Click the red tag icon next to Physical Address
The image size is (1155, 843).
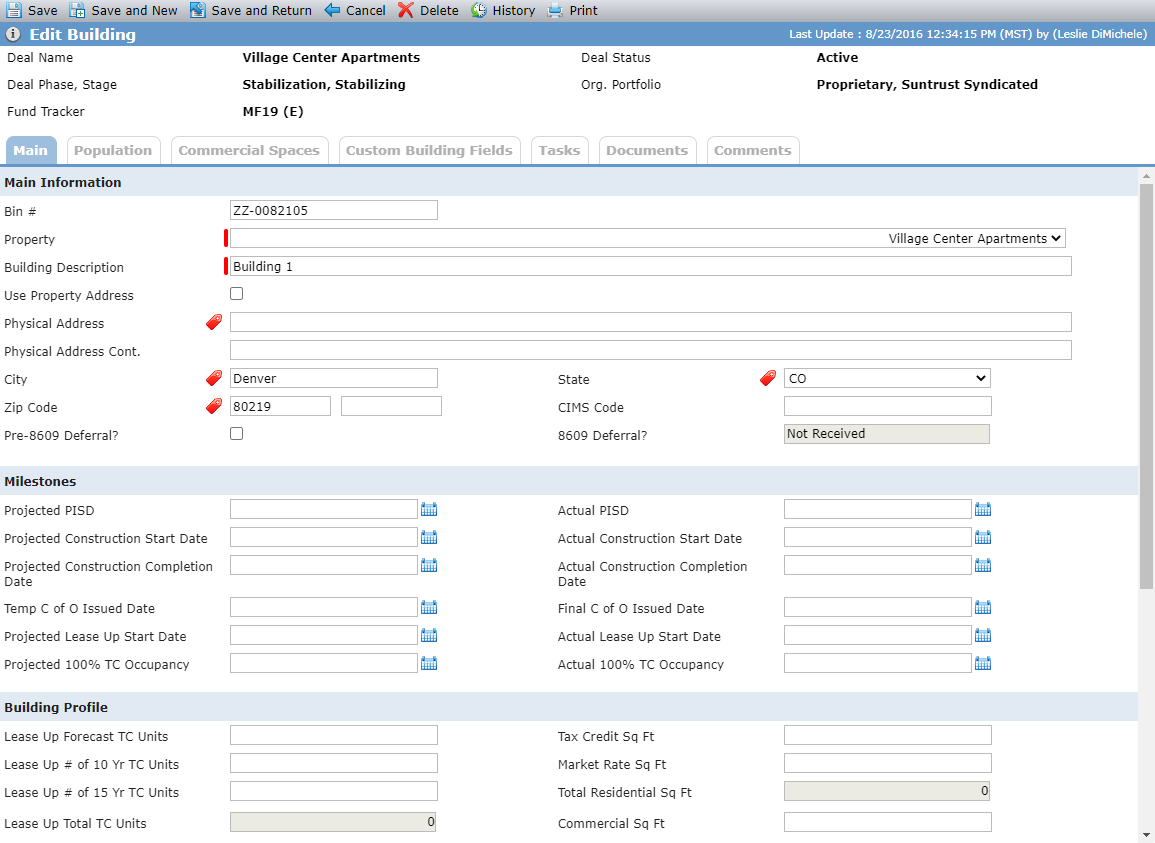pyautogui.click(x=214, y=322)
